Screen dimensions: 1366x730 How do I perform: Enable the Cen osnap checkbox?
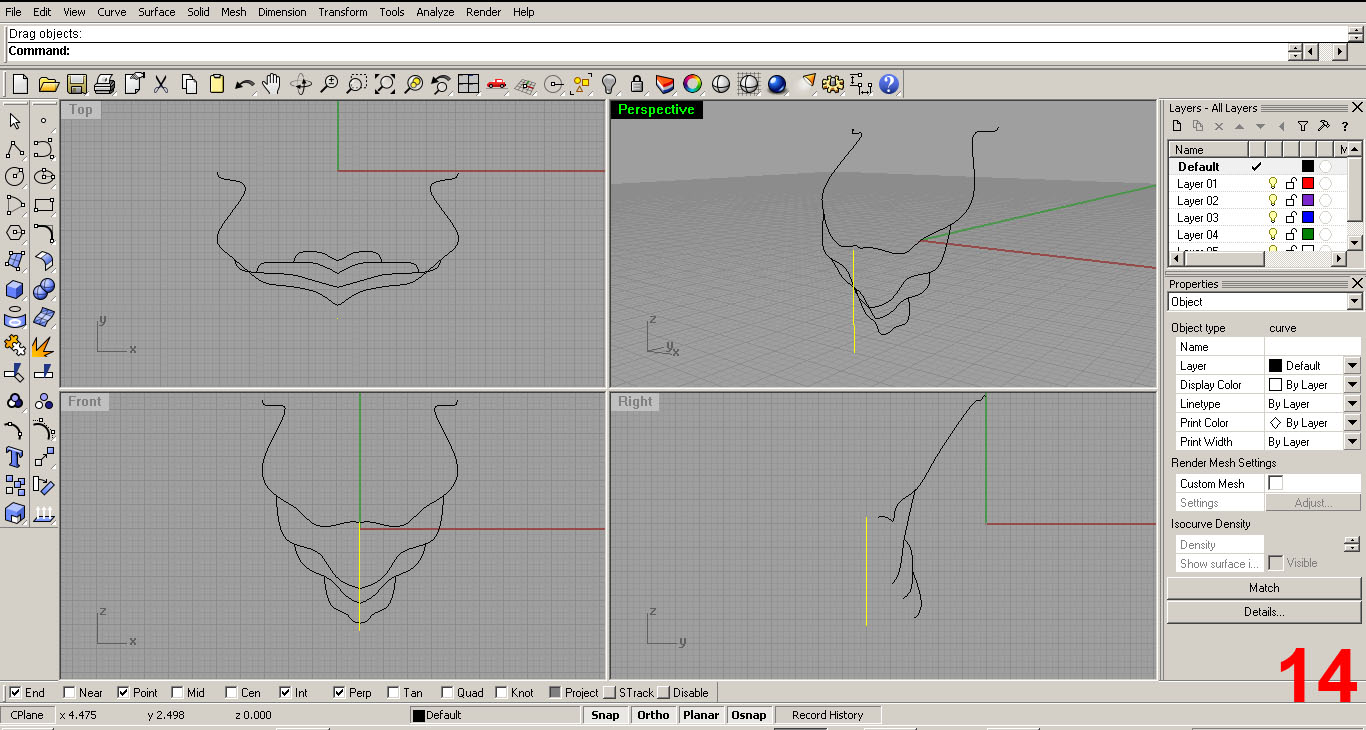(x=232, y=692)
